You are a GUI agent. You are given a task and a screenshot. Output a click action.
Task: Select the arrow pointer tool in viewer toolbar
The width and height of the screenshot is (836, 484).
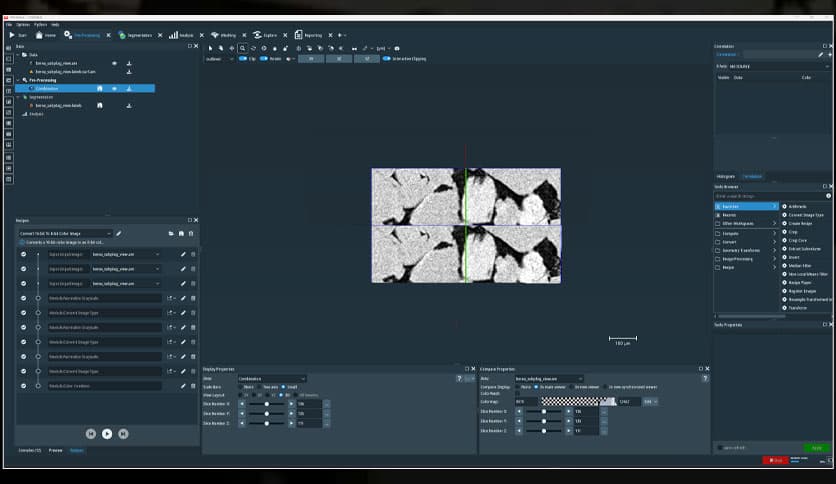click(210, 48)
